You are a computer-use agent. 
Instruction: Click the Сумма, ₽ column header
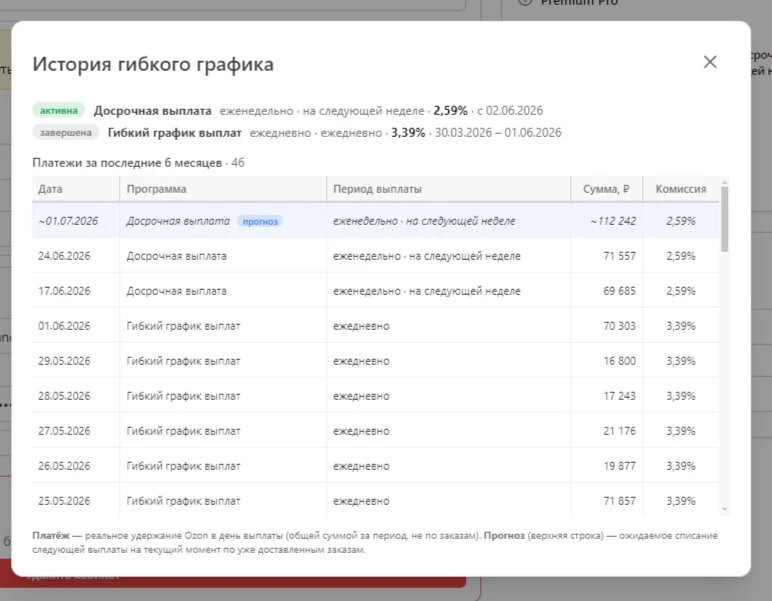[606, 189]
